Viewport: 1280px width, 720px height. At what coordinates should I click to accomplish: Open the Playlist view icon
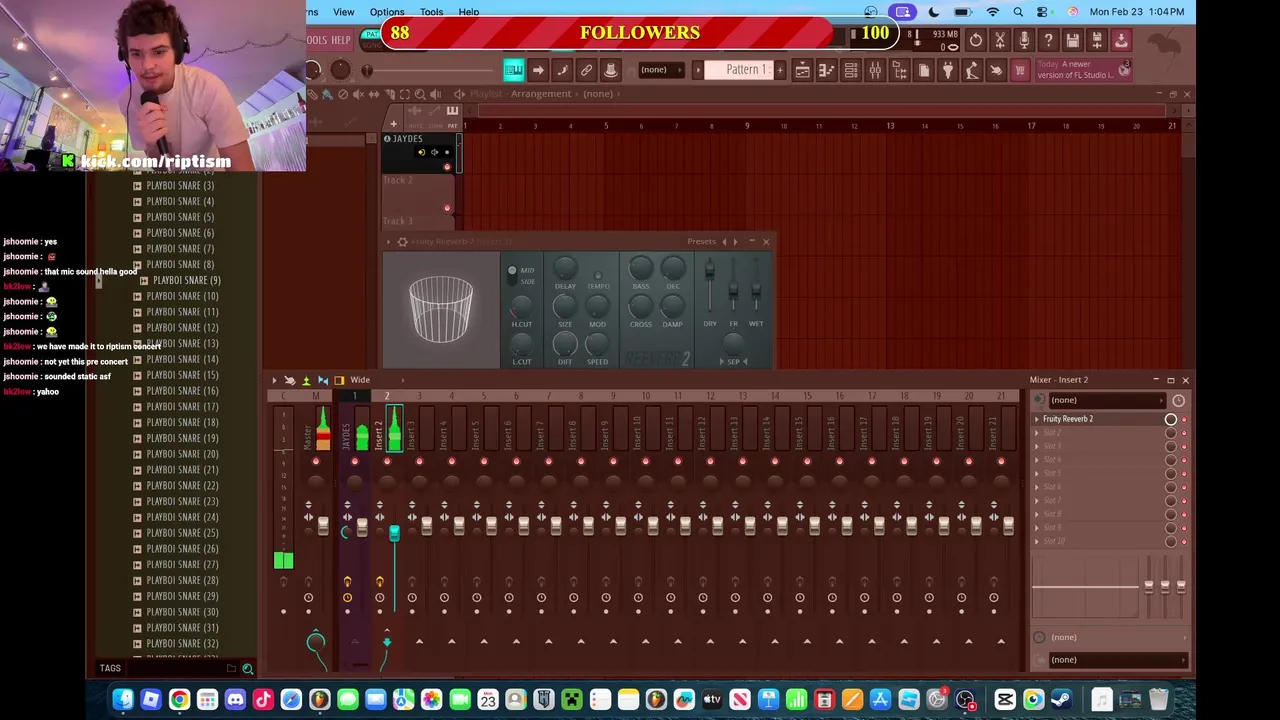[802, 70]
